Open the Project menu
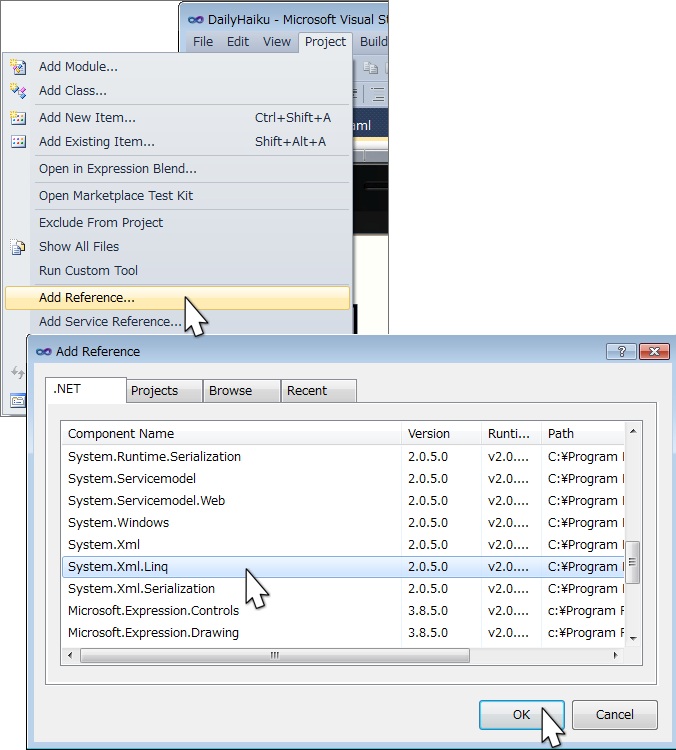The image size is (676, 750). (x=325, y=42)
